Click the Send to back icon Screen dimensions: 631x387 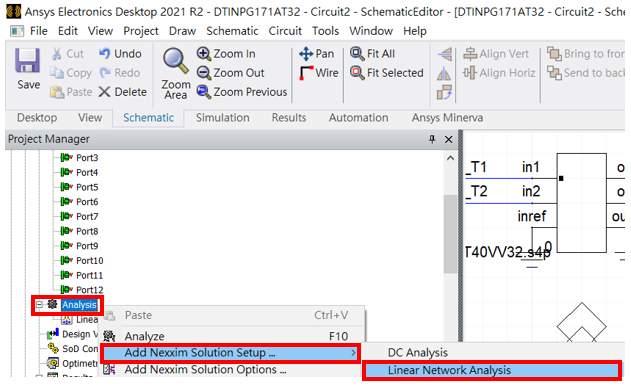[554, 73]
